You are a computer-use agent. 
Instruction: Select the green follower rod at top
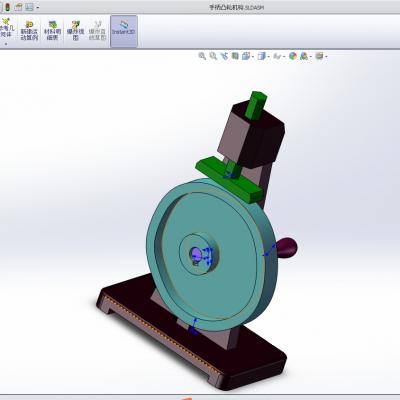[x=256, y=105]
